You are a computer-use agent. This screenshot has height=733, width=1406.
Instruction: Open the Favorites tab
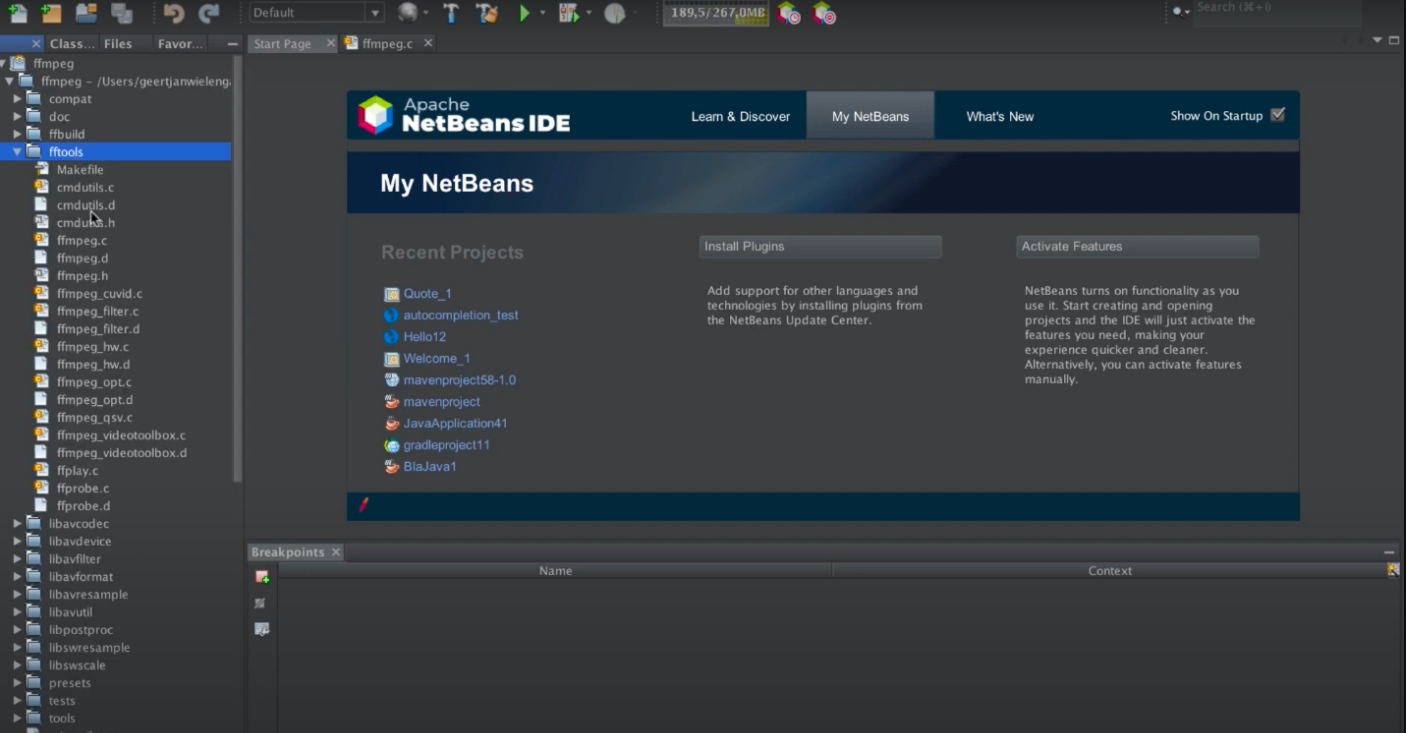(180, 44)
